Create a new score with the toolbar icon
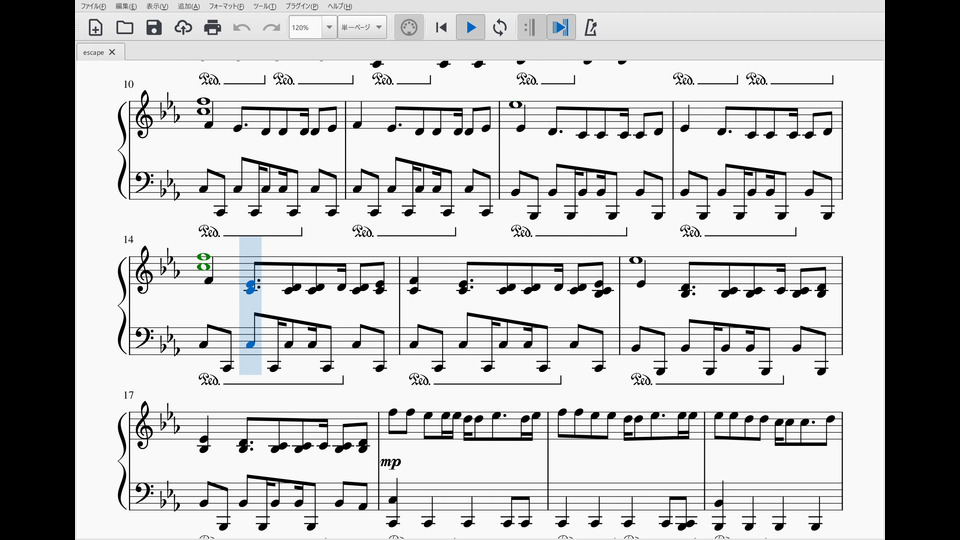960x540 pixels. 96,28
